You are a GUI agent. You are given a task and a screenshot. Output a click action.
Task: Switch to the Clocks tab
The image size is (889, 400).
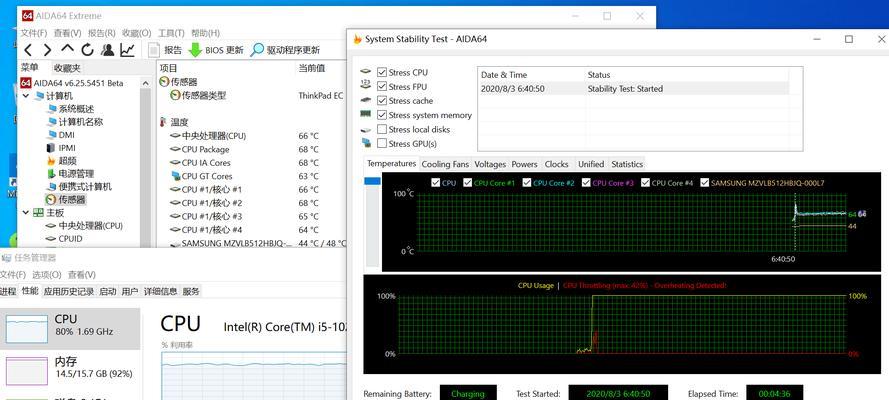(x=556, y=164)
